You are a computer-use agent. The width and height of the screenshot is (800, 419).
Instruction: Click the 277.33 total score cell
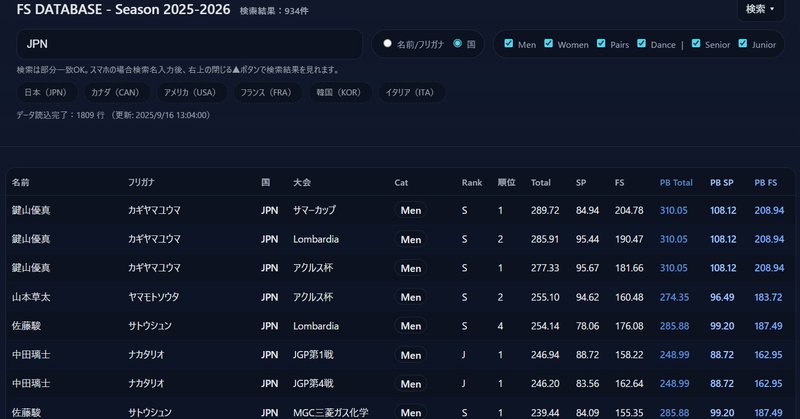545,268
